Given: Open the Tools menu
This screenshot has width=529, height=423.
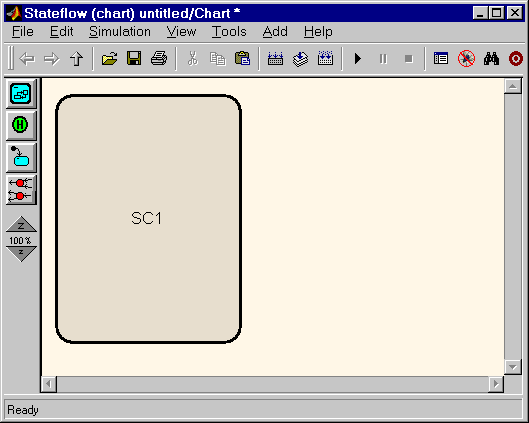Looking at the screenshot, I should (229, 32).
